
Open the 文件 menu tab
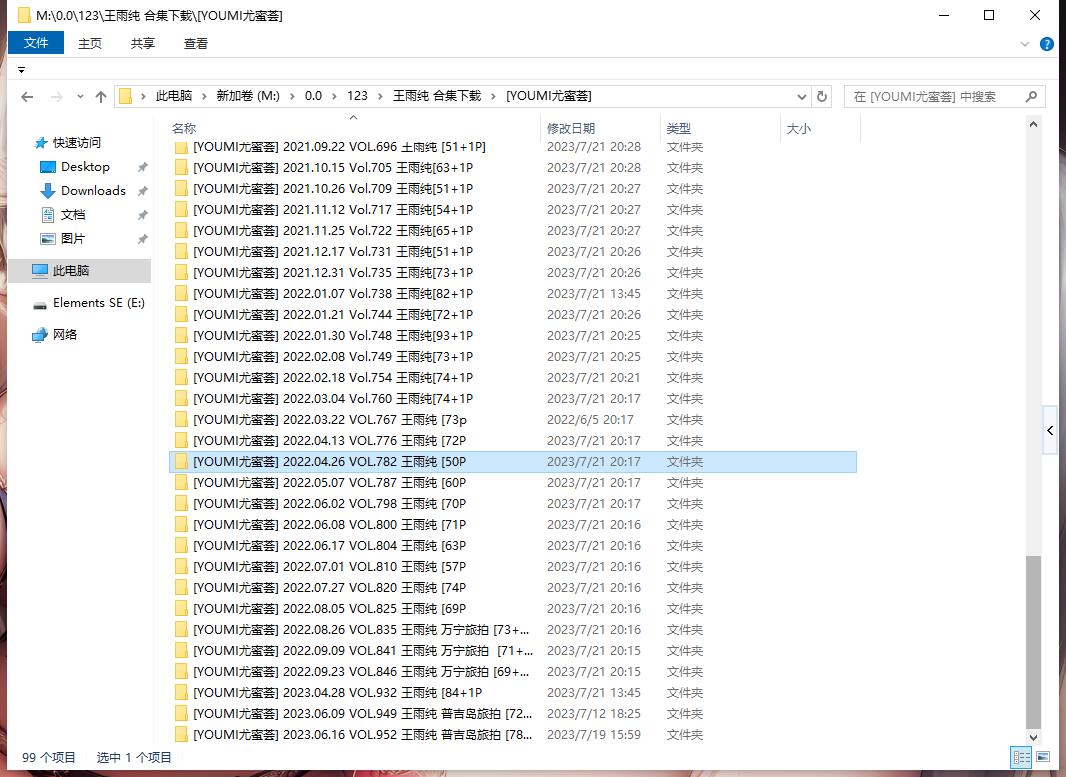36,43
